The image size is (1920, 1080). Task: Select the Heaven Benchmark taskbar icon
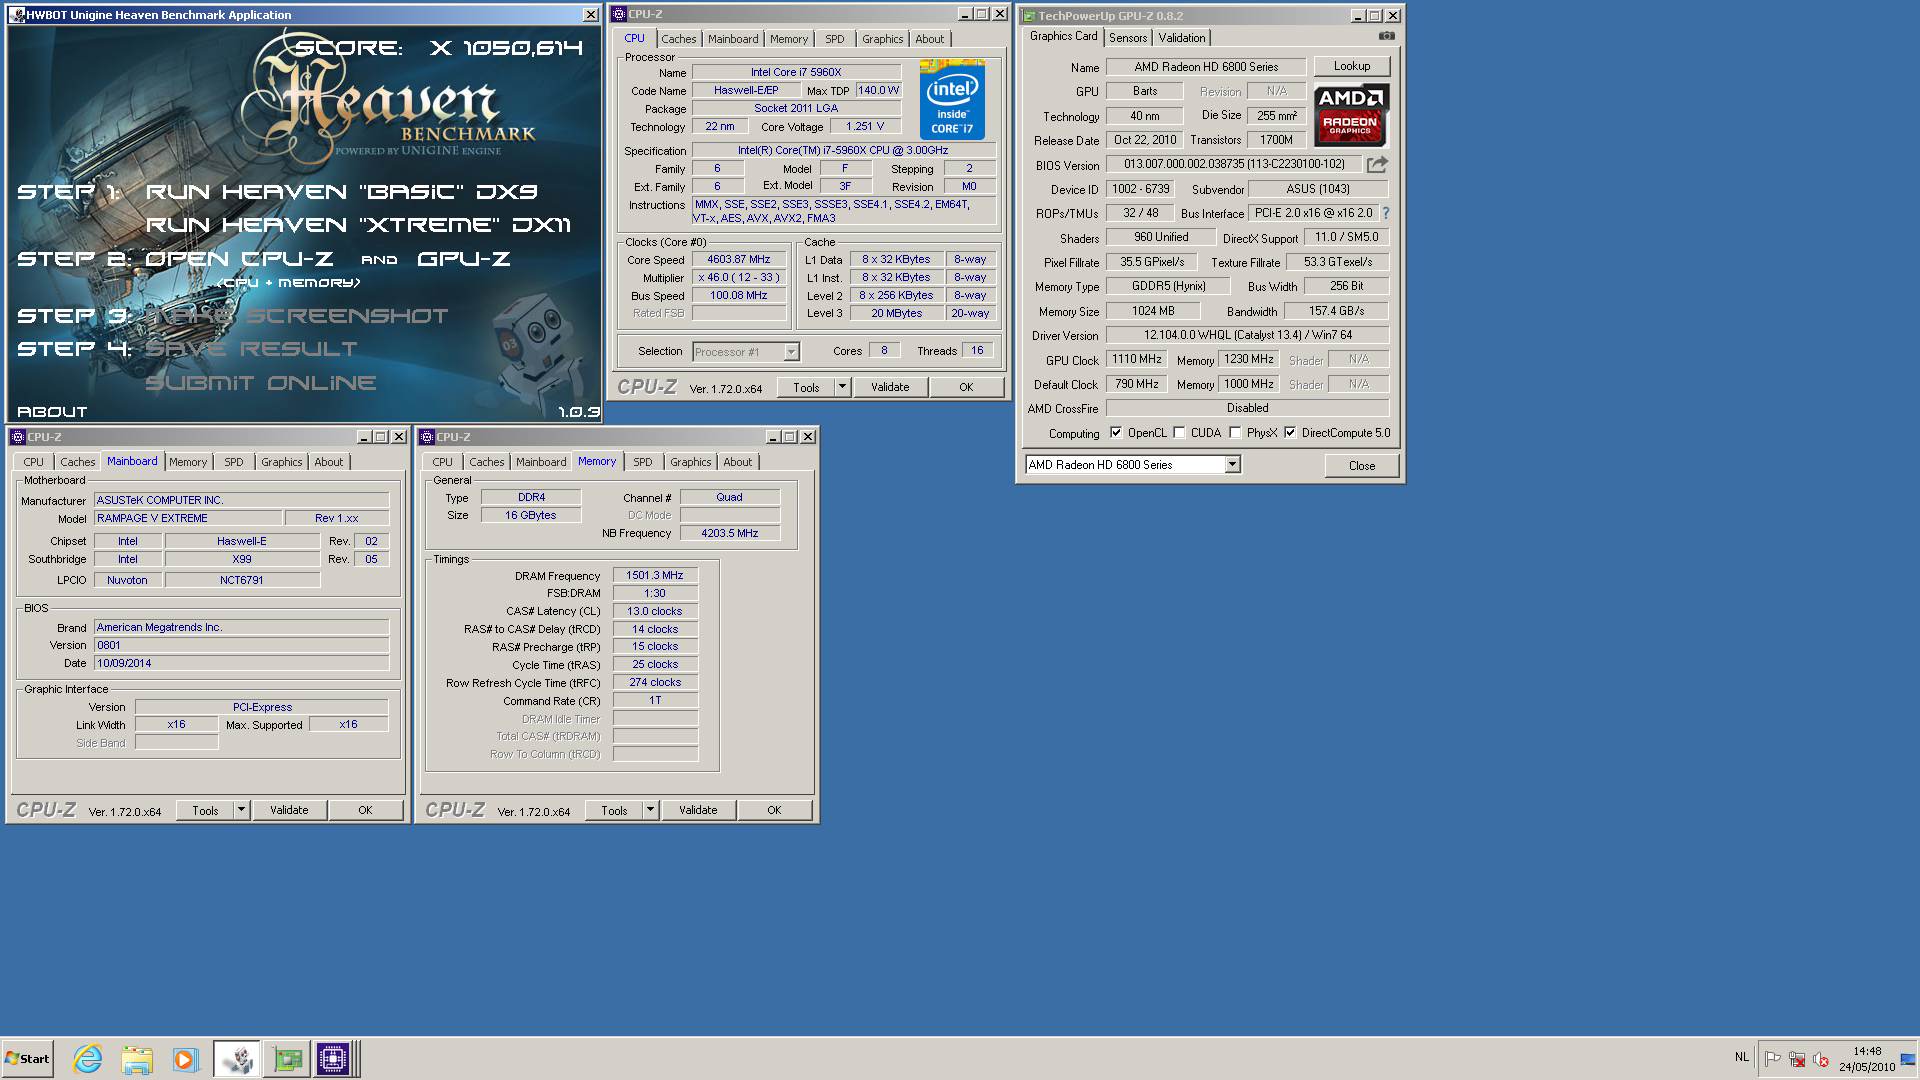click(x=237, y=1058)
